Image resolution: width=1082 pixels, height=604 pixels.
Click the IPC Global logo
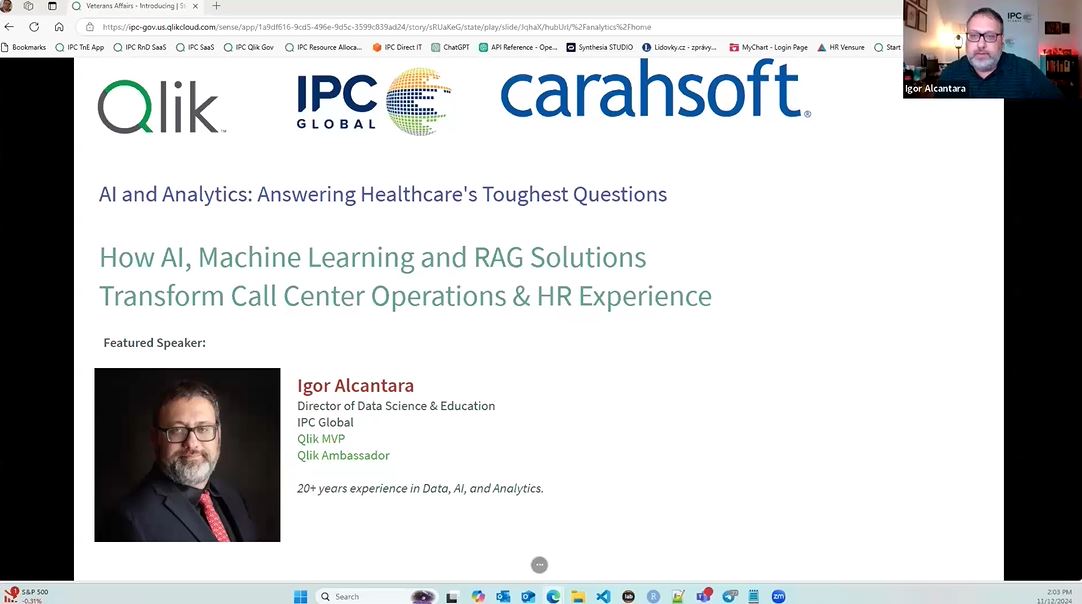click(x=373, y=101)
